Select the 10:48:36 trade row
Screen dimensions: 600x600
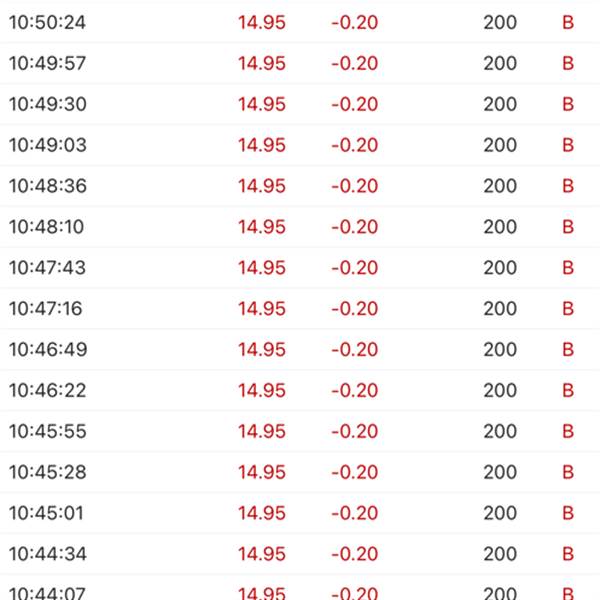tap(300, 186)
